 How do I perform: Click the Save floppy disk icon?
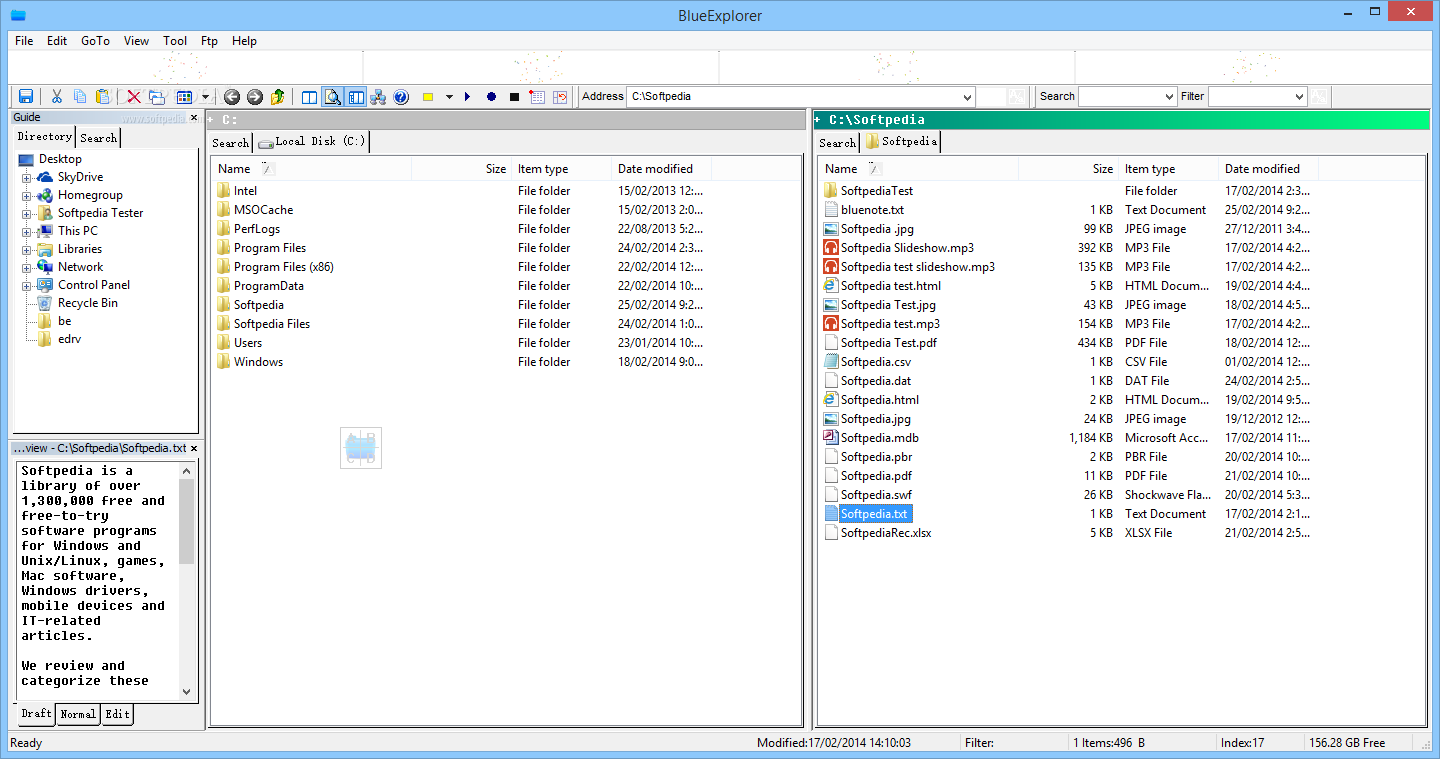tap(26, 97)
